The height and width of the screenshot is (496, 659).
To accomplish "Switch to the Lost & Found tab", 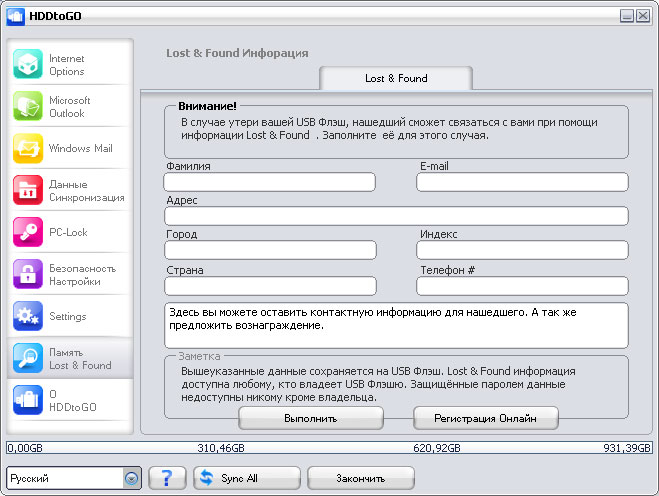I will tap(395, 78).
